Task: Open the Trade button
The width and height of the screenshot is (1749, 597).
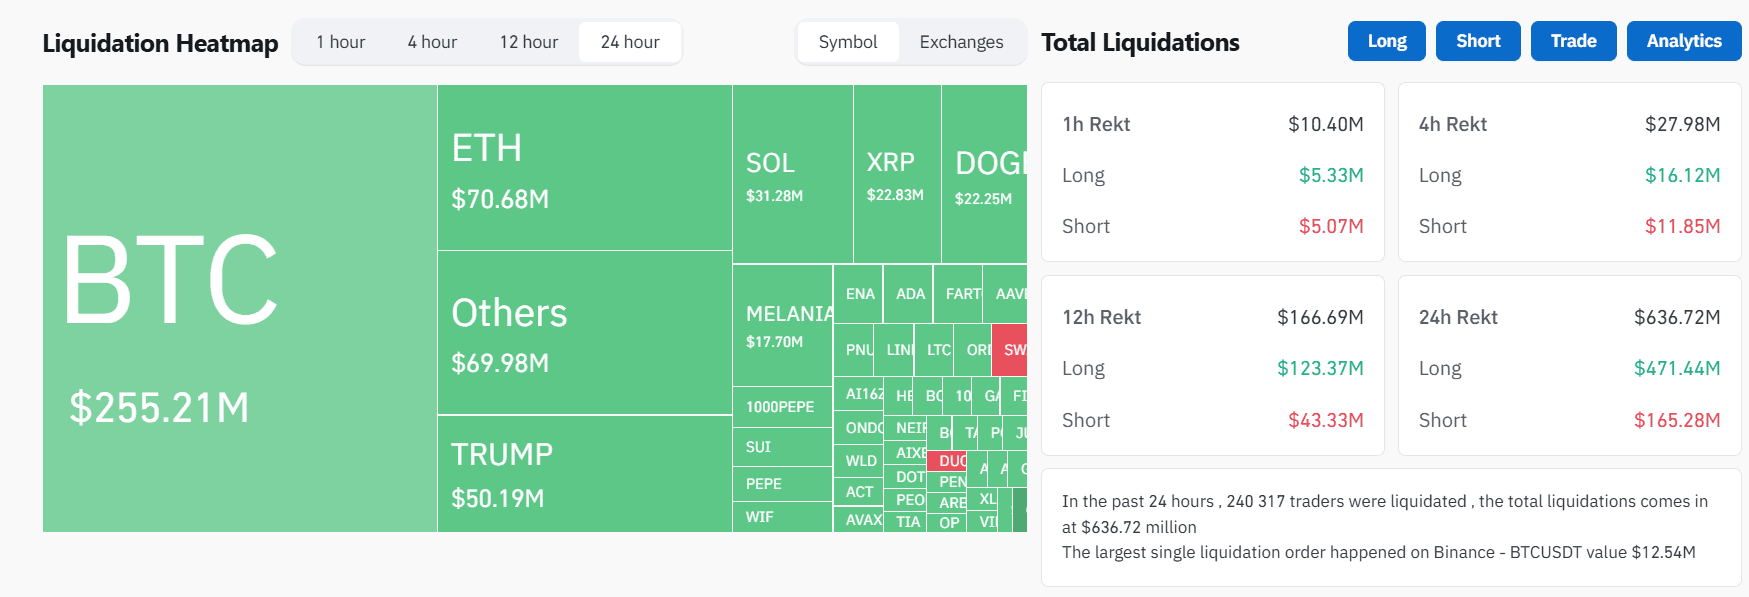Action: pyautogui.click(x=1573, y=41)
